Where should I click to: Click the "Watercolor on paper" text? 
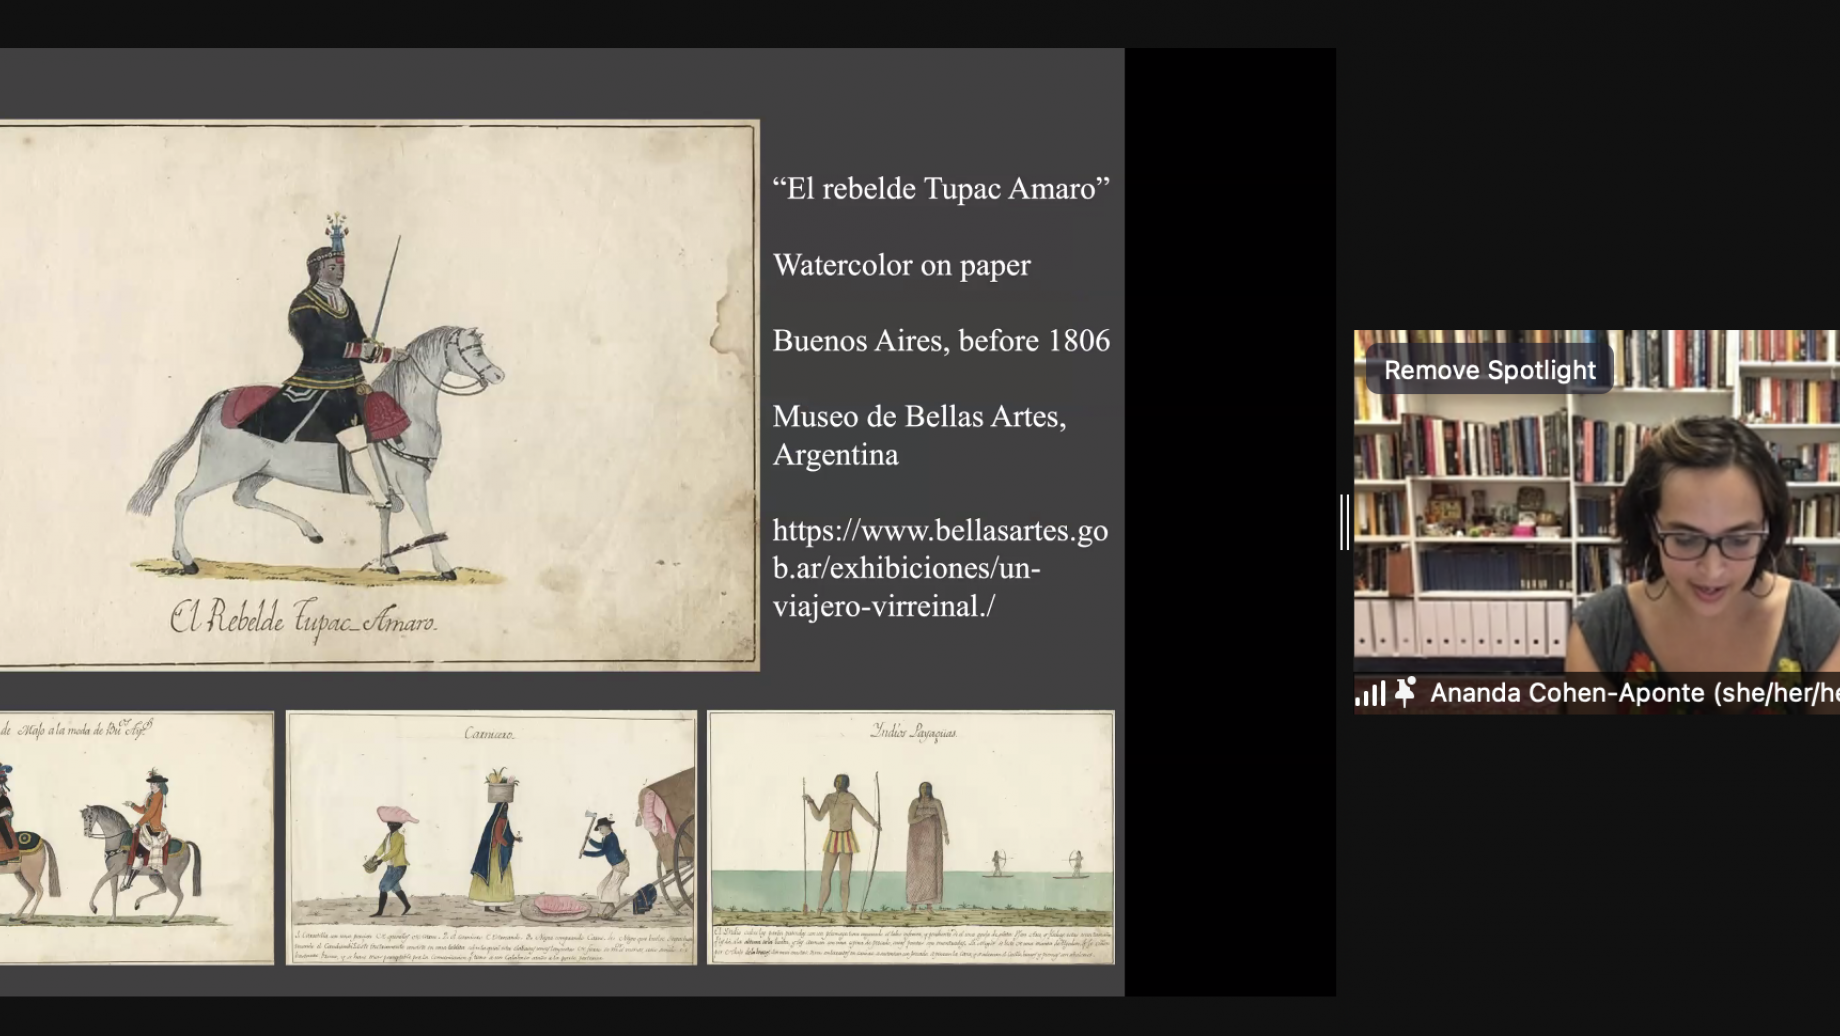[901, 265]
